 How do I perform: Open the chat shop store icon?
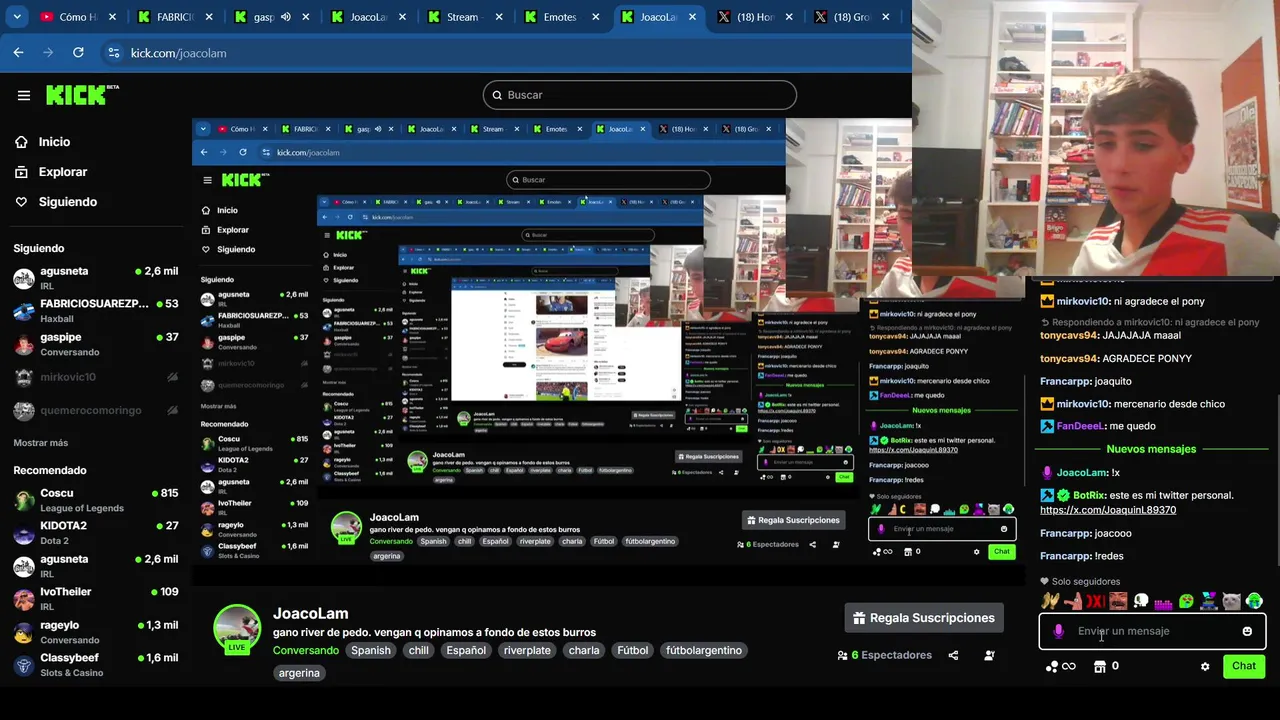(x=1100, y=666)
